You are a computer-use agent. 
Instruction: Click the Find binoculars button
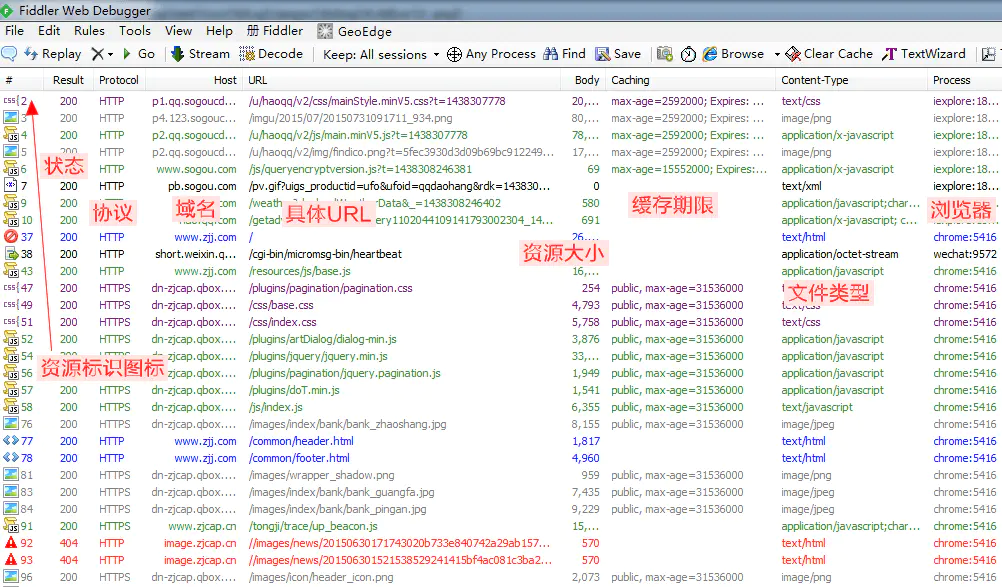coord(564,54)
